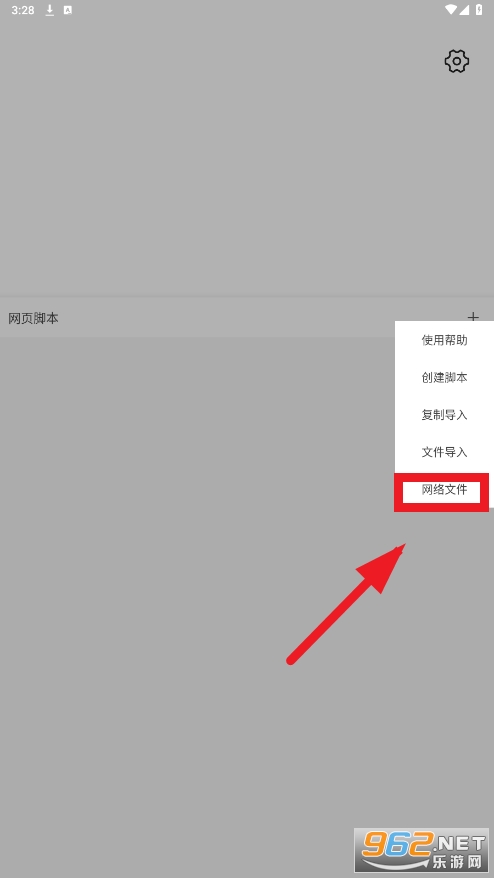Tap the Wi-Fi status icon
The image size is (494, 878).
451,10
